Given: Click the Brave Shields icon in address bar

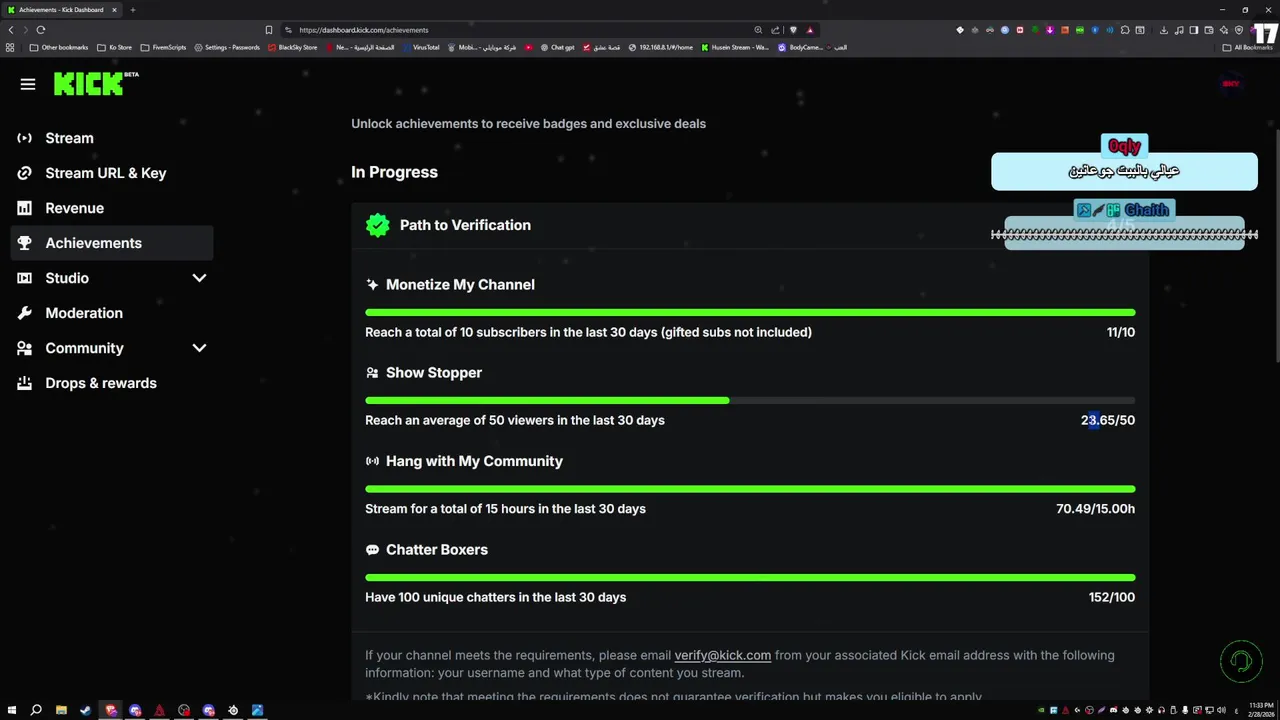Looking at the screenshot, I should coord(793,30).
